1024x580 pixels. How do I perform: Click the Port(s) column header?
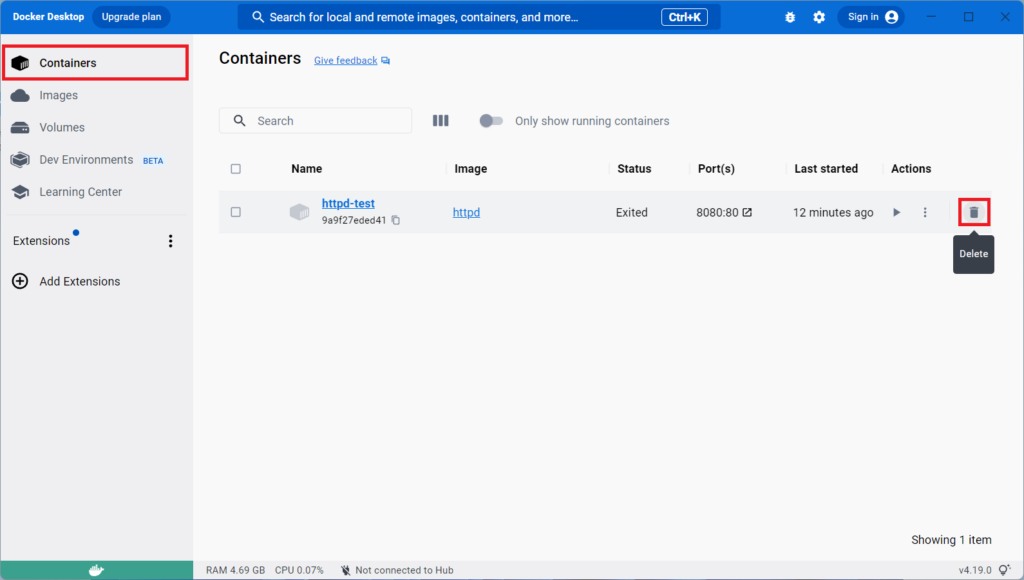point(716,169)
